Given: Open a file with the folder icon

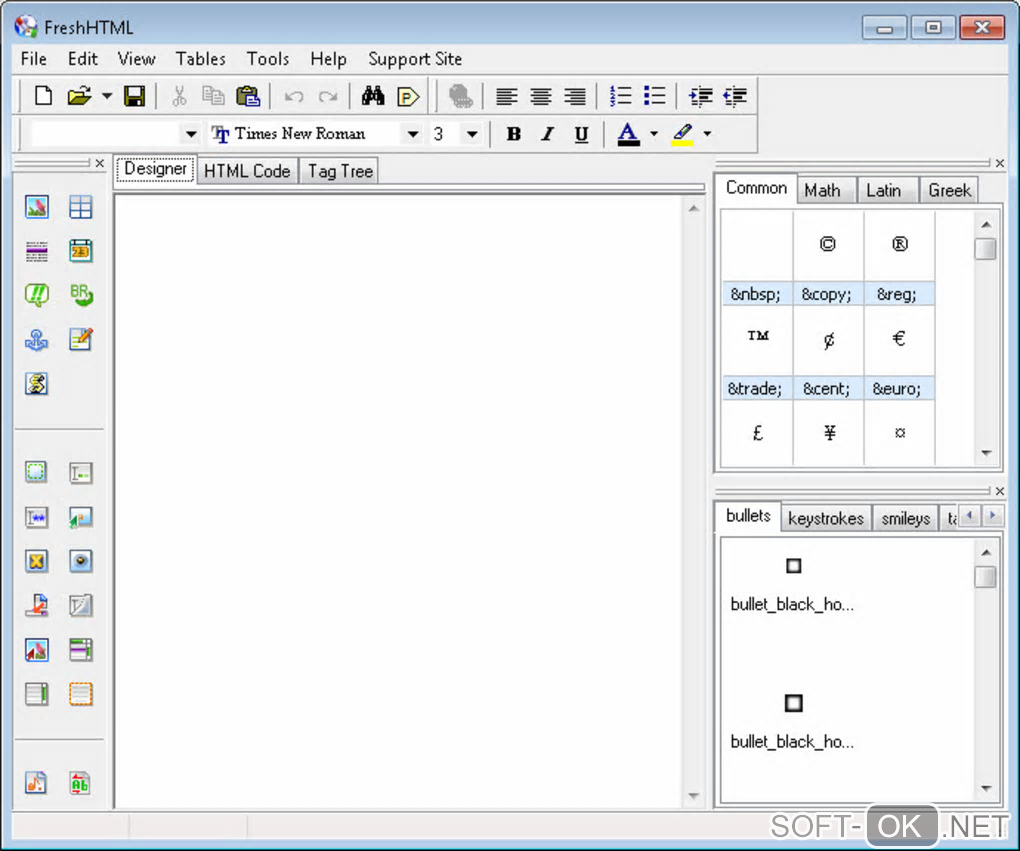Looking at the screenshot, I should [x=79, y=96].
